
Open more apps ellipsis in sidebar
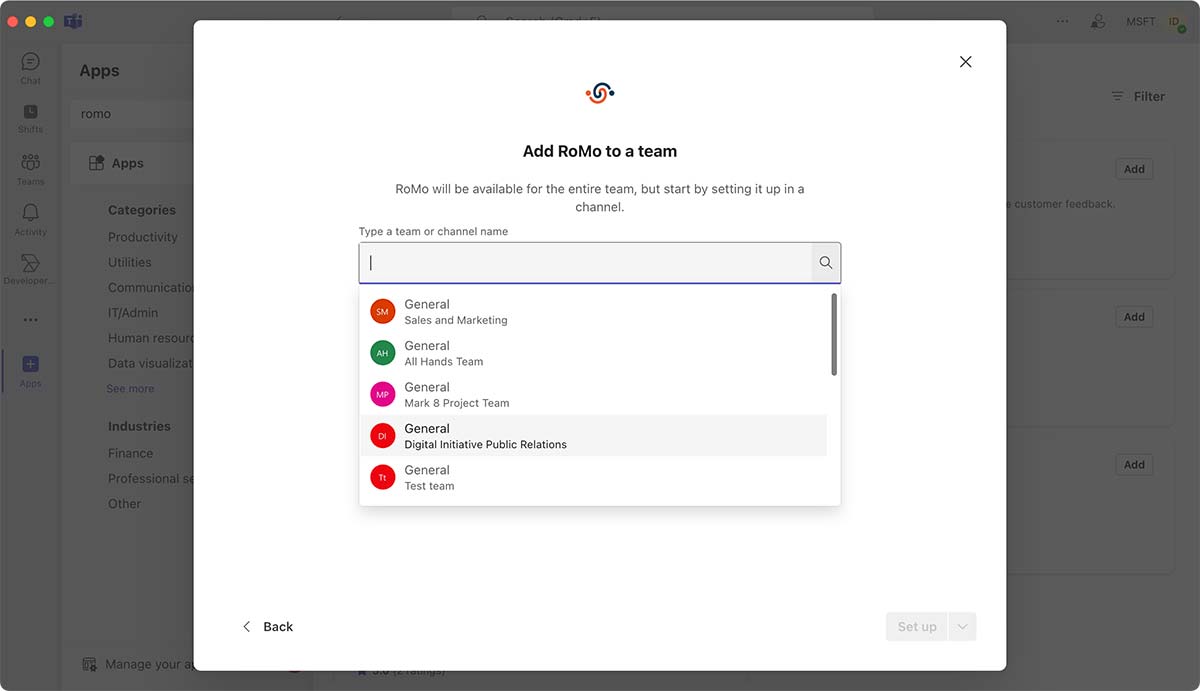(31, 320)
